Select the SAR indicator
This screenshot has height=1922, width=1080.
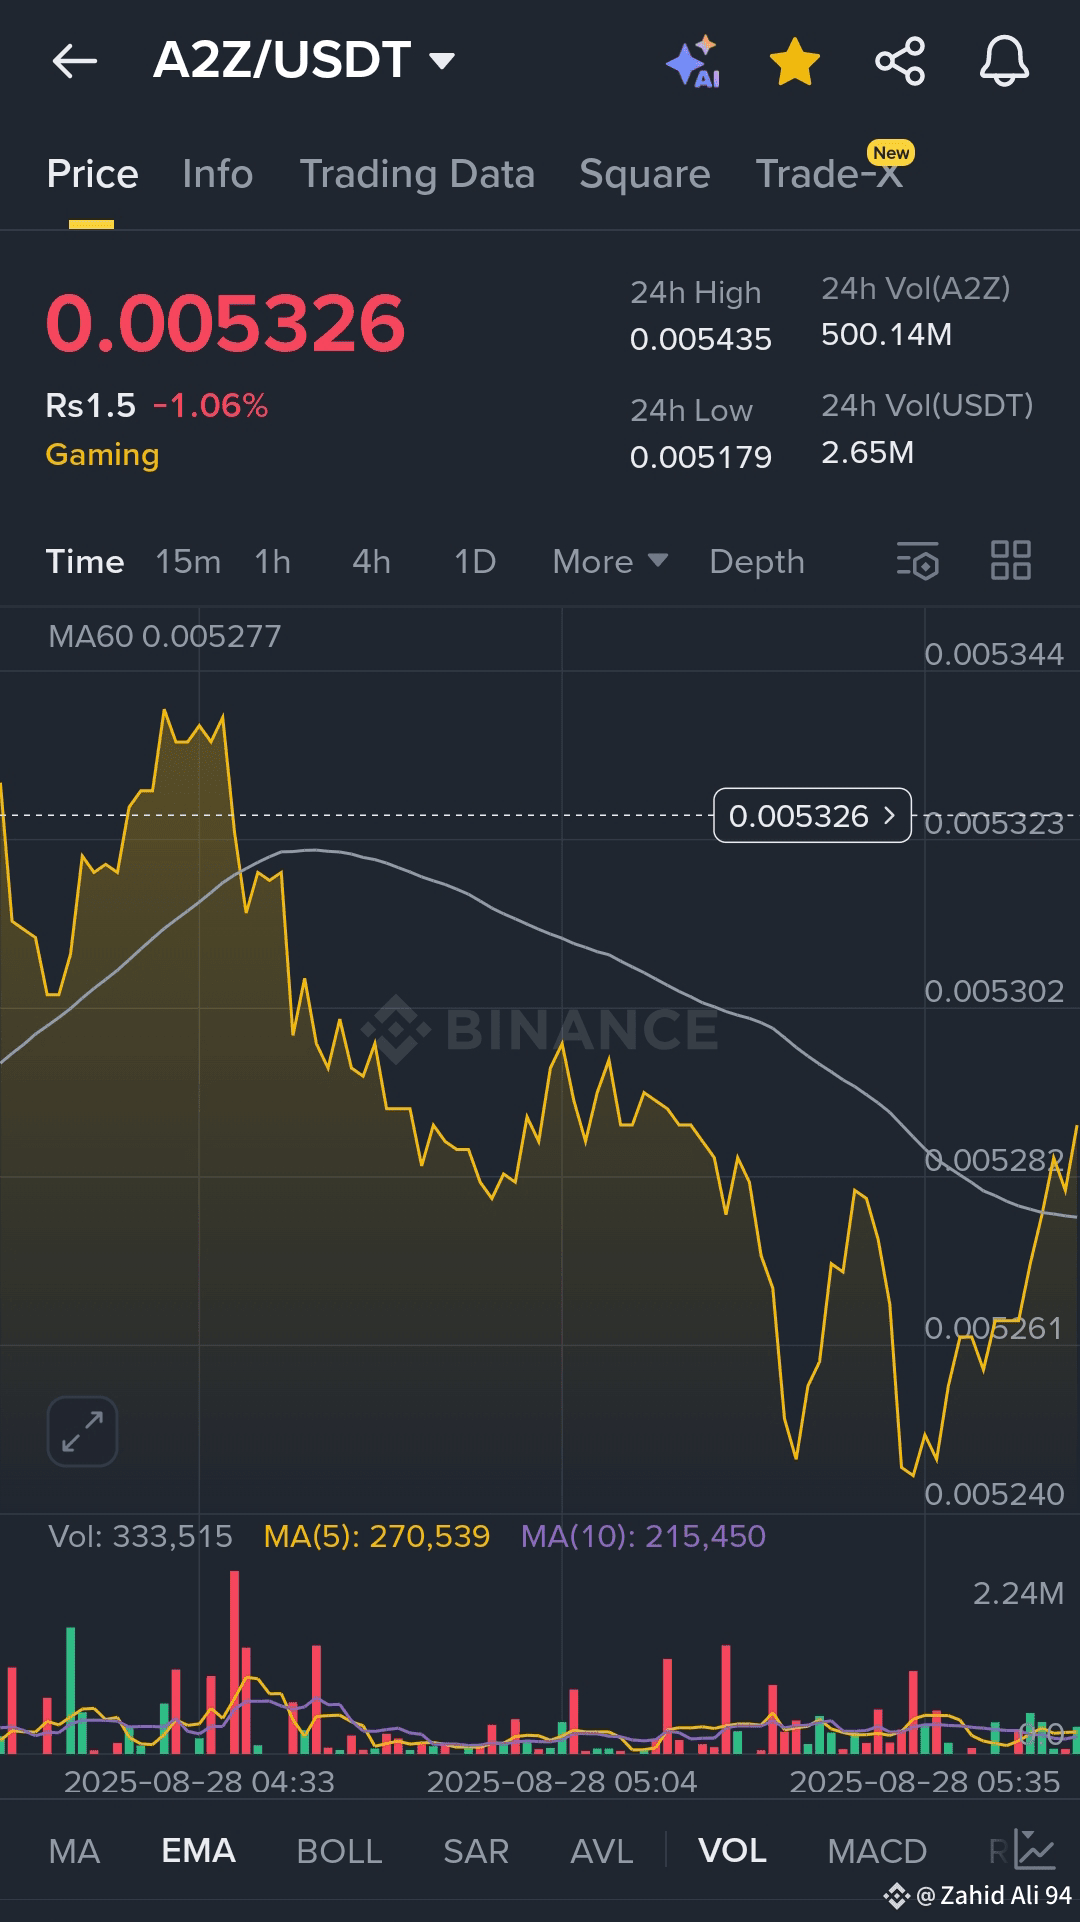pos(476,1851)
